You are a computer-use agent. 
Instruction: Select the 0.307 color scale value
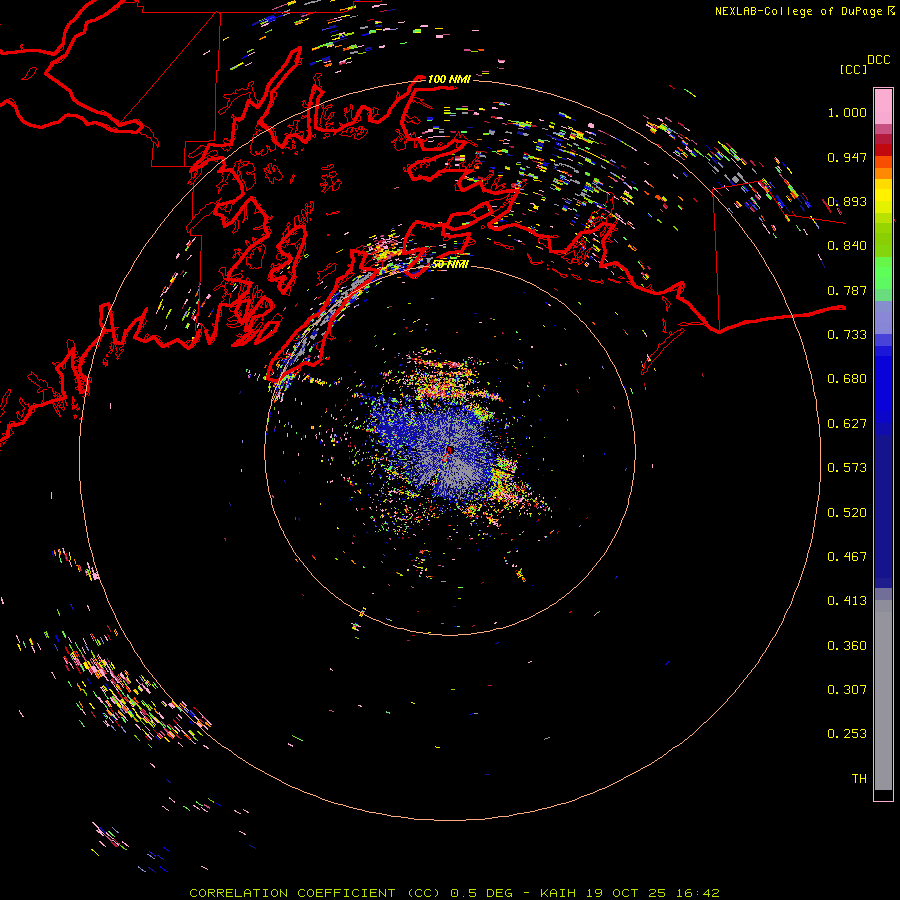click(847, 690)
